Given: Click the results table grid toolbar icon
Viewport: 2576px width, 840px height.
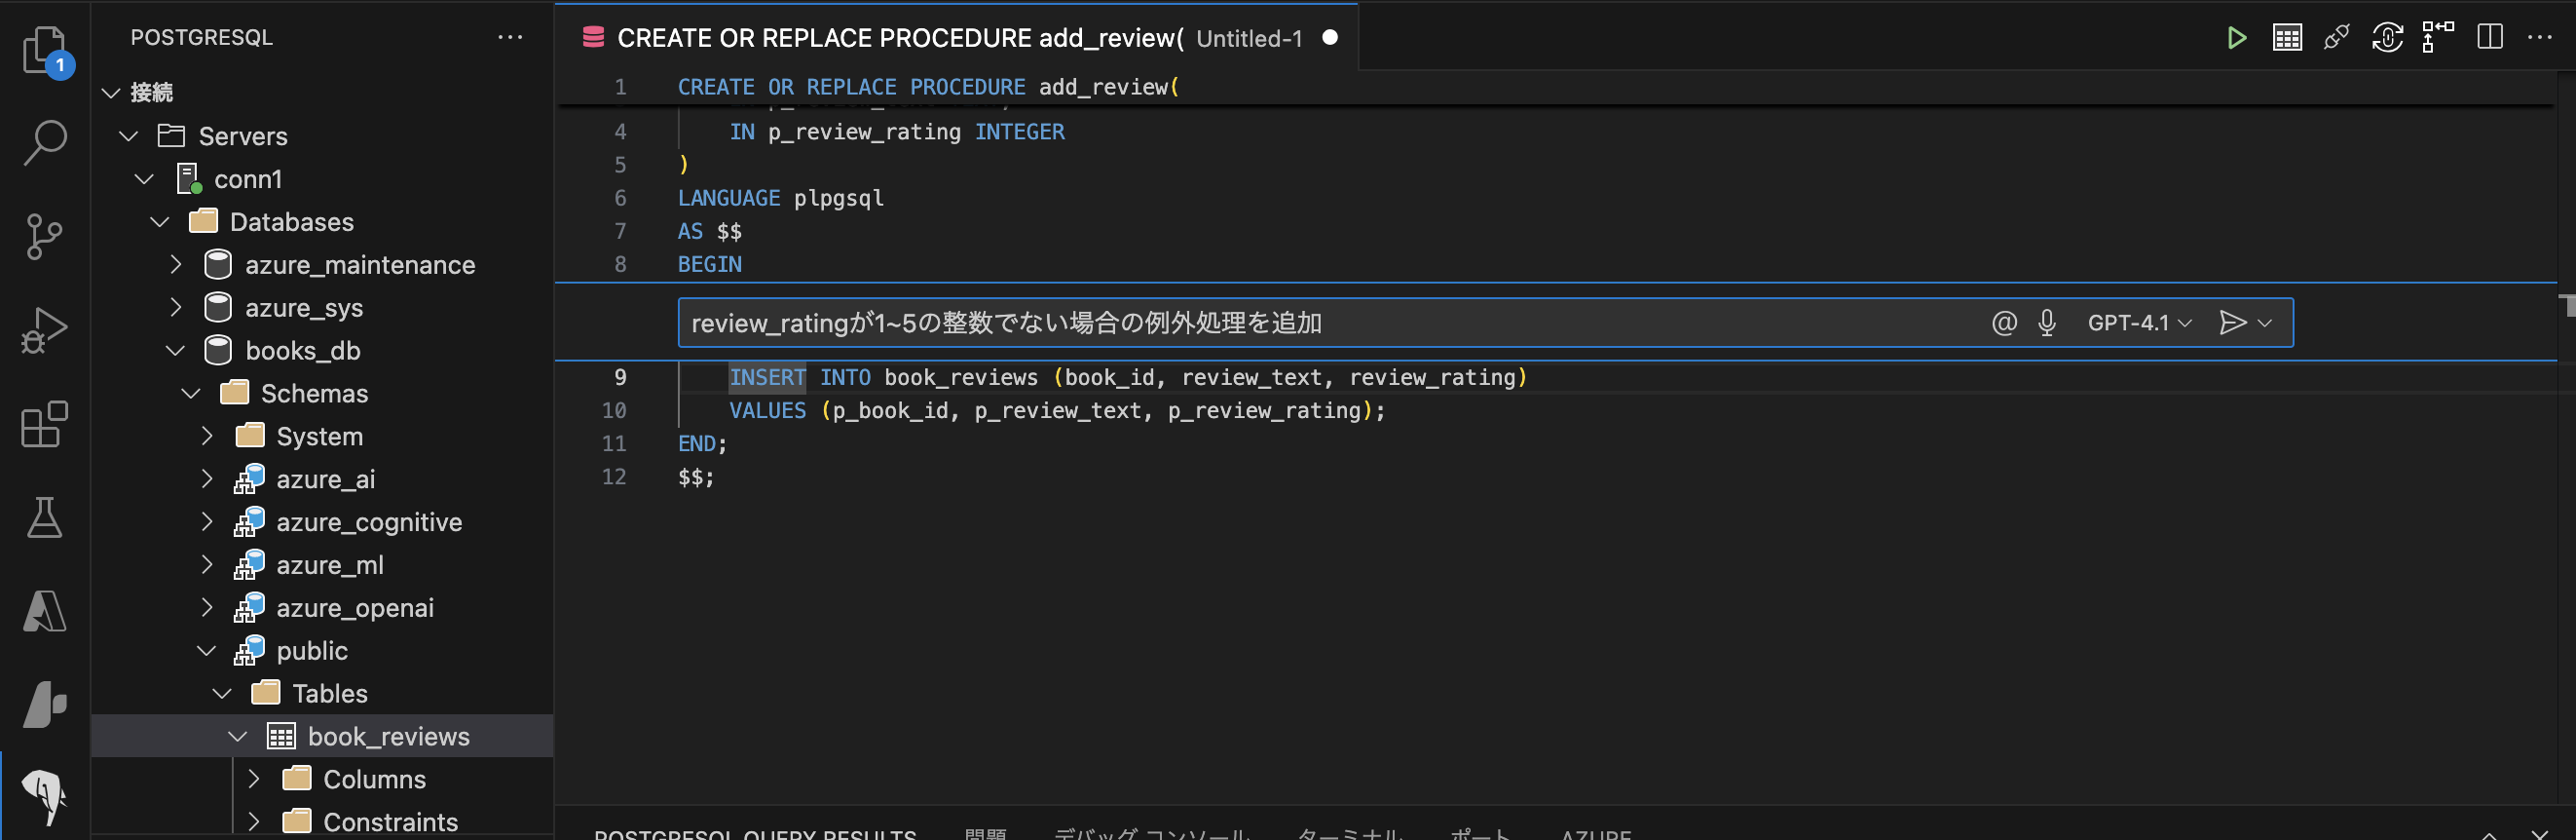Looking at the screenshot, I should pos(2287,38).
